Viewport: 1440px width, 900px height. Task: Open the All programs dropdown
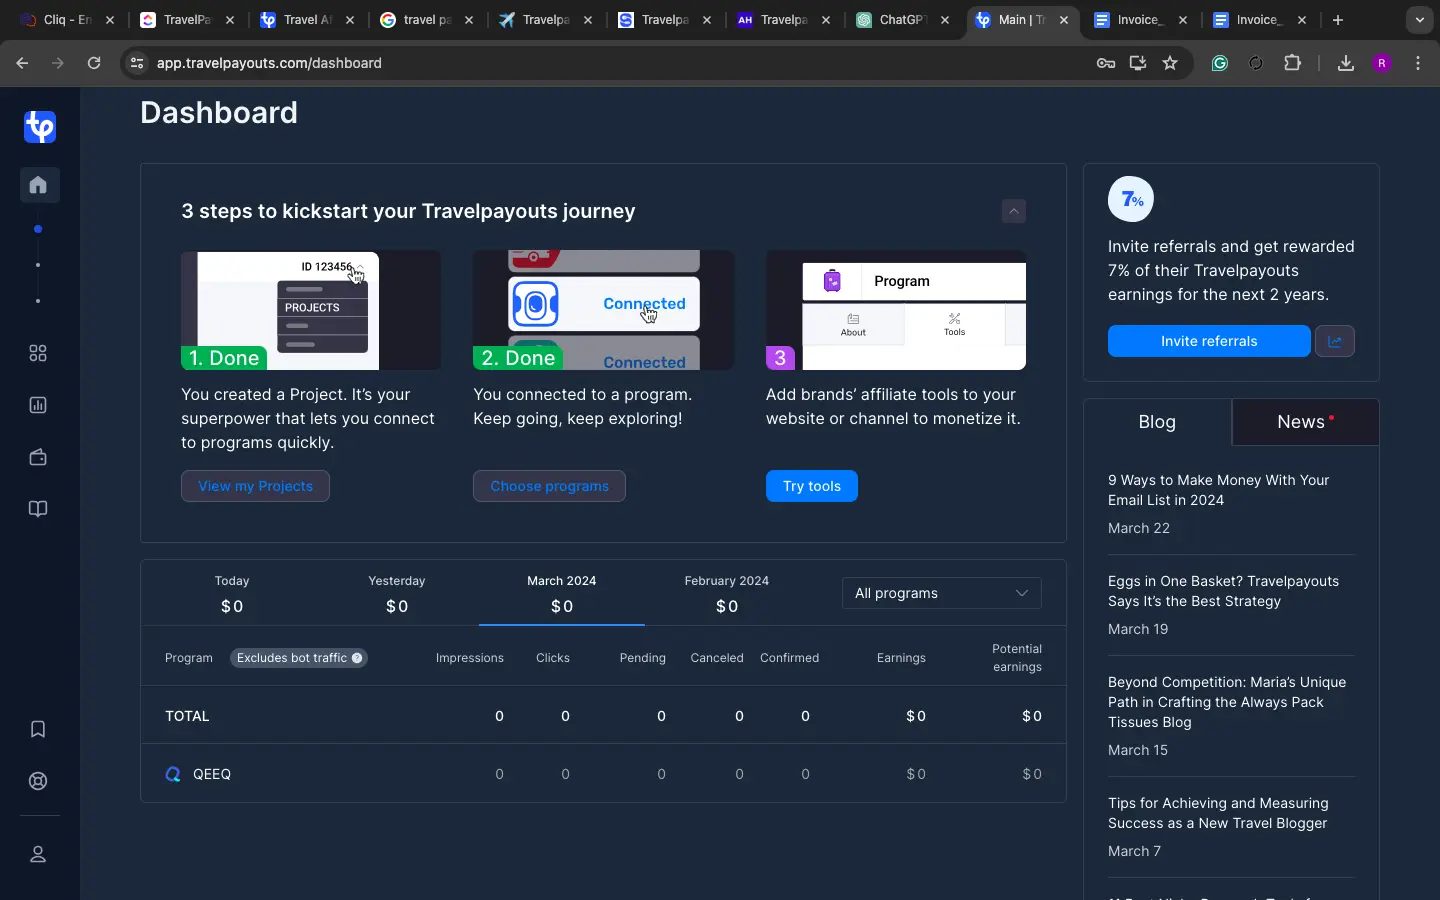(x=942, y=593)
